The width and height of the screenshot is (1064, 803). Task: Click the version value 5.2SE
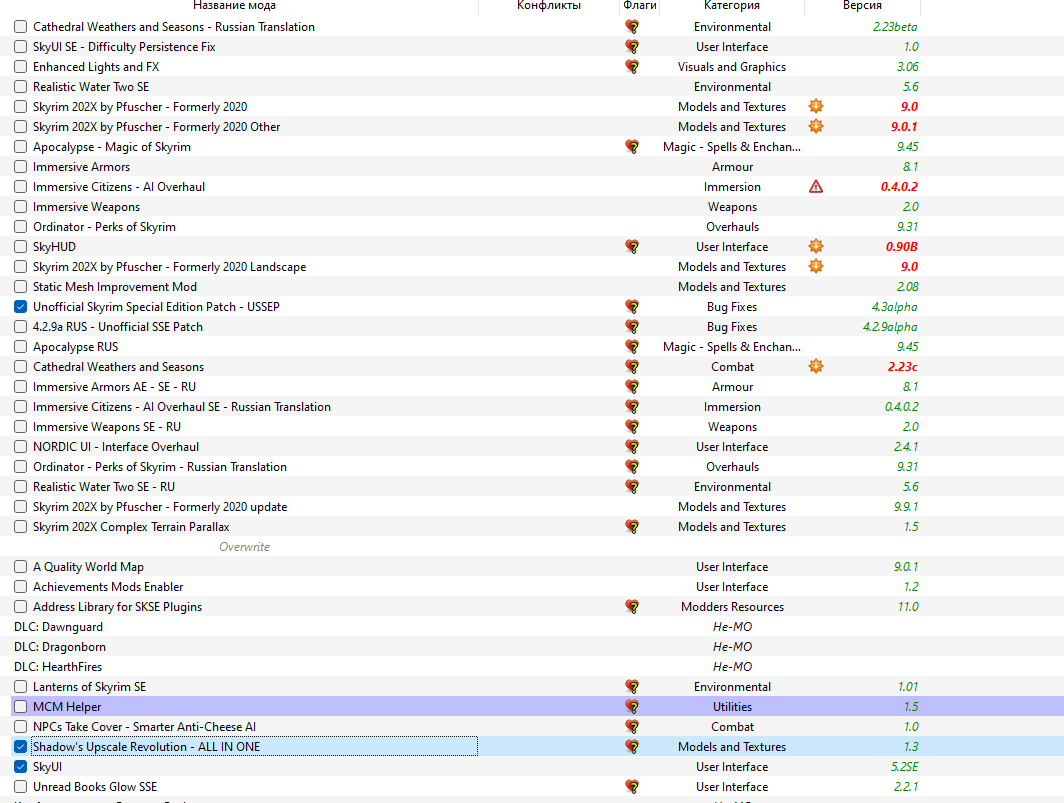coord(904,767)
